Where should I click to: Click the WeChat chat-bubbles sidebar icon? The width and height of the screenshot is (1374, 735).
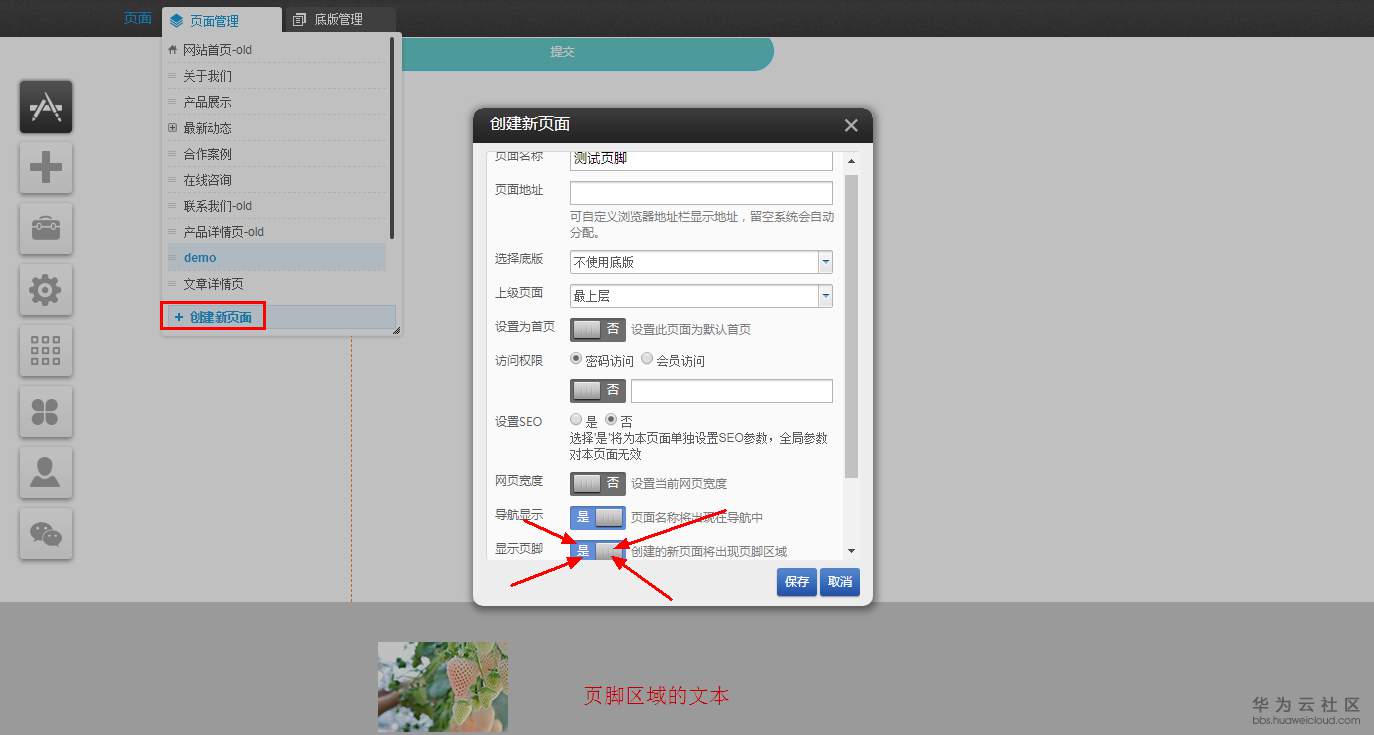click(x=46, y=534)
